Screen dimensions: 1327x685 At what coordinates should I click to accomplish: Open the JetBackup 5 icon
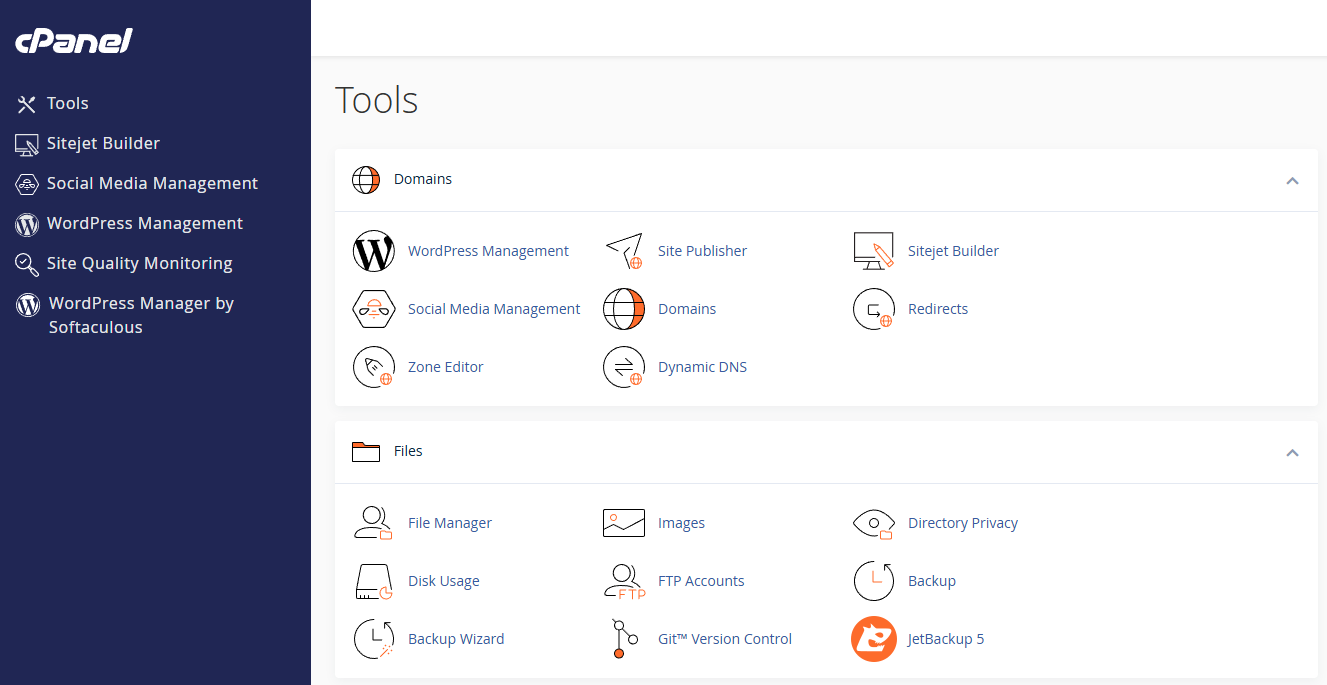[873, 639]
